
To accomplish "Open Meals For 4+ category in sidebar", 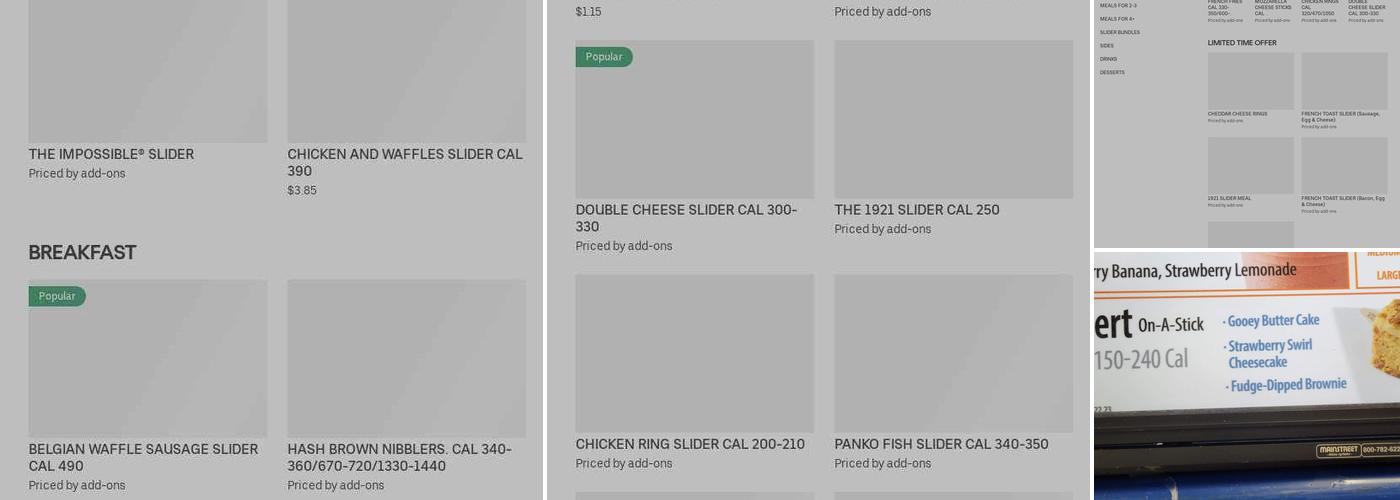I will pos(1117,19).
